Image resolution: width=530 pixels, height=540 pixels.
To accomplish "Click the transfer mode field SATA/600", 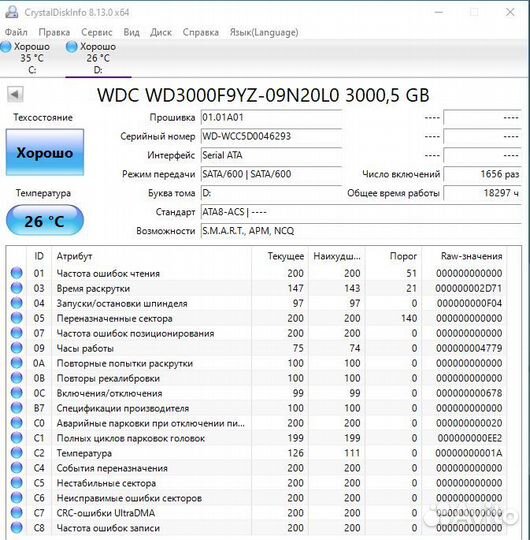I will 271,174.
